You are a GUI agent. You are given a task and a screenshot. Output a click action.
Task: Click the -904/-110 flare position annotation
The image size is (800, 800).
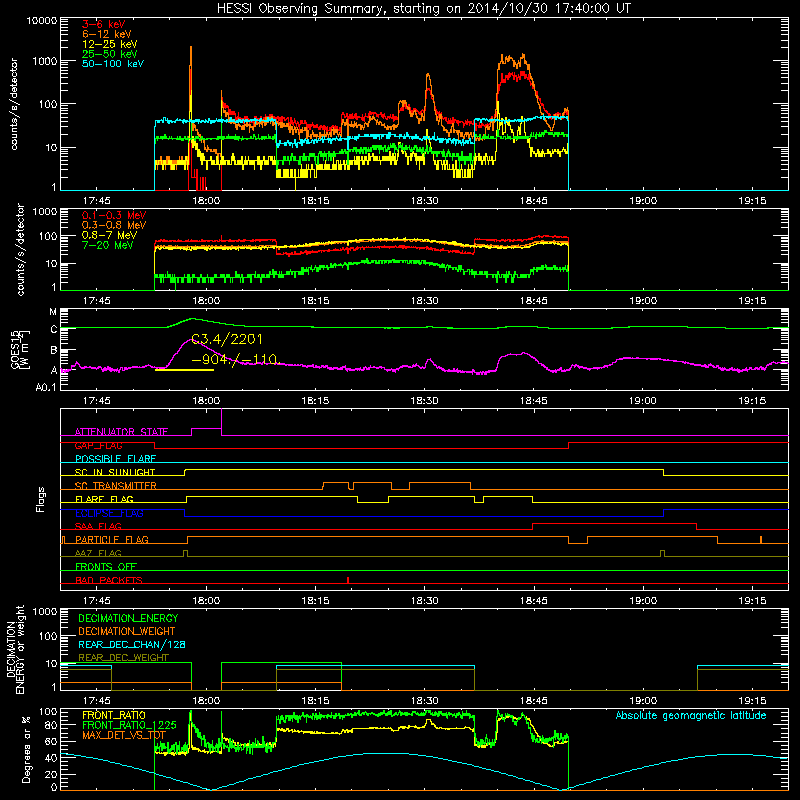pos(234,360)
